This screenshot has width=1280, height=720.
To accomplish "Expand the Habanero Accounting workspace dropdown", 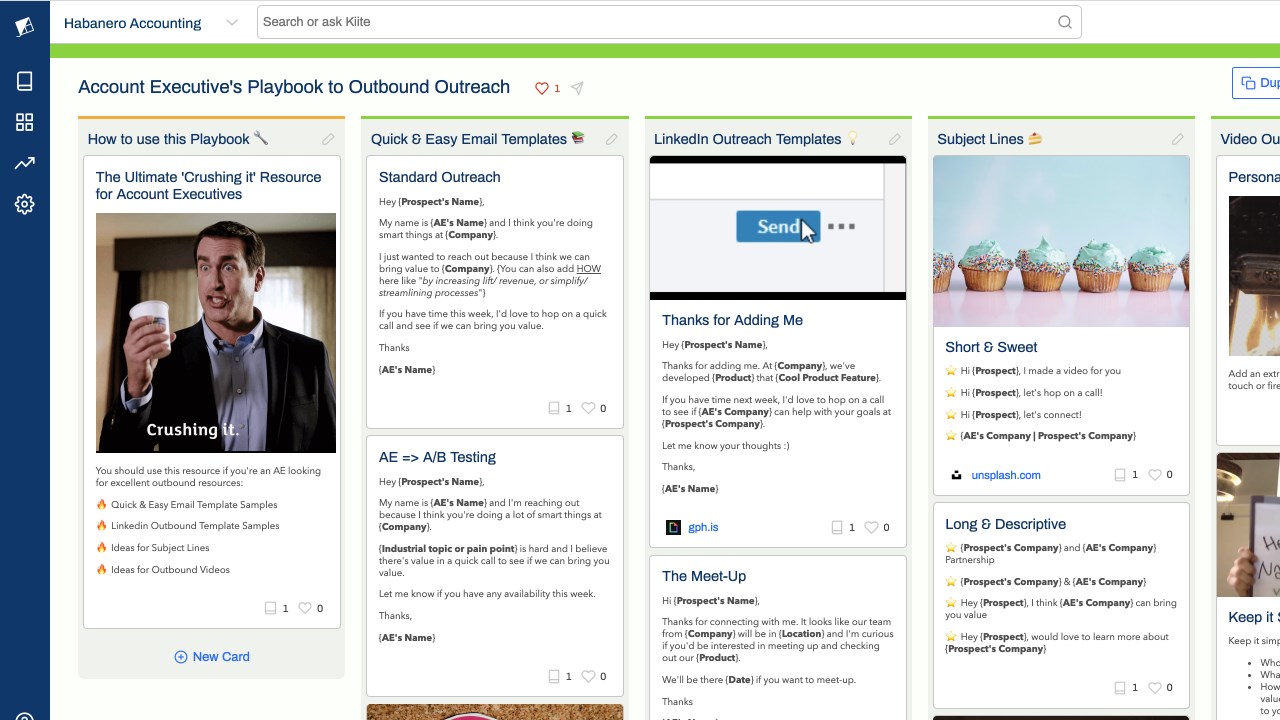I will pos(232,22).
